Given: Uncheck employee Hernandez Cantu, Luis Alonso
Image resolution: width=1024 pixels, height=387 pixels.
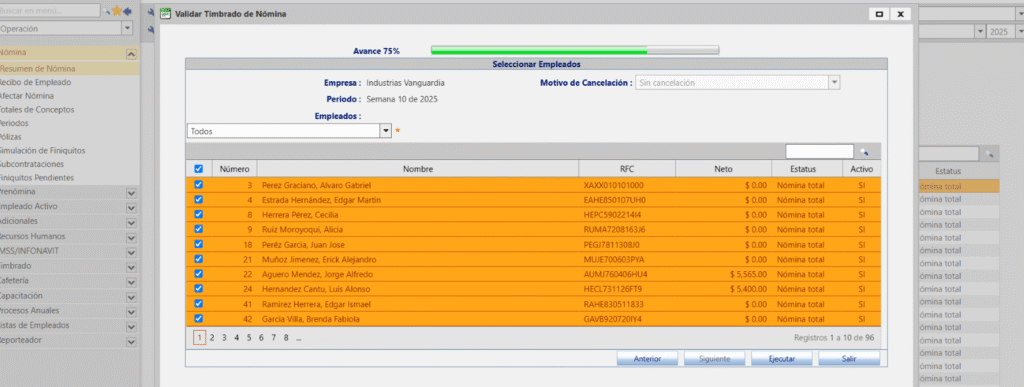Looking at the screenshot, I should [x=199, y=288].
